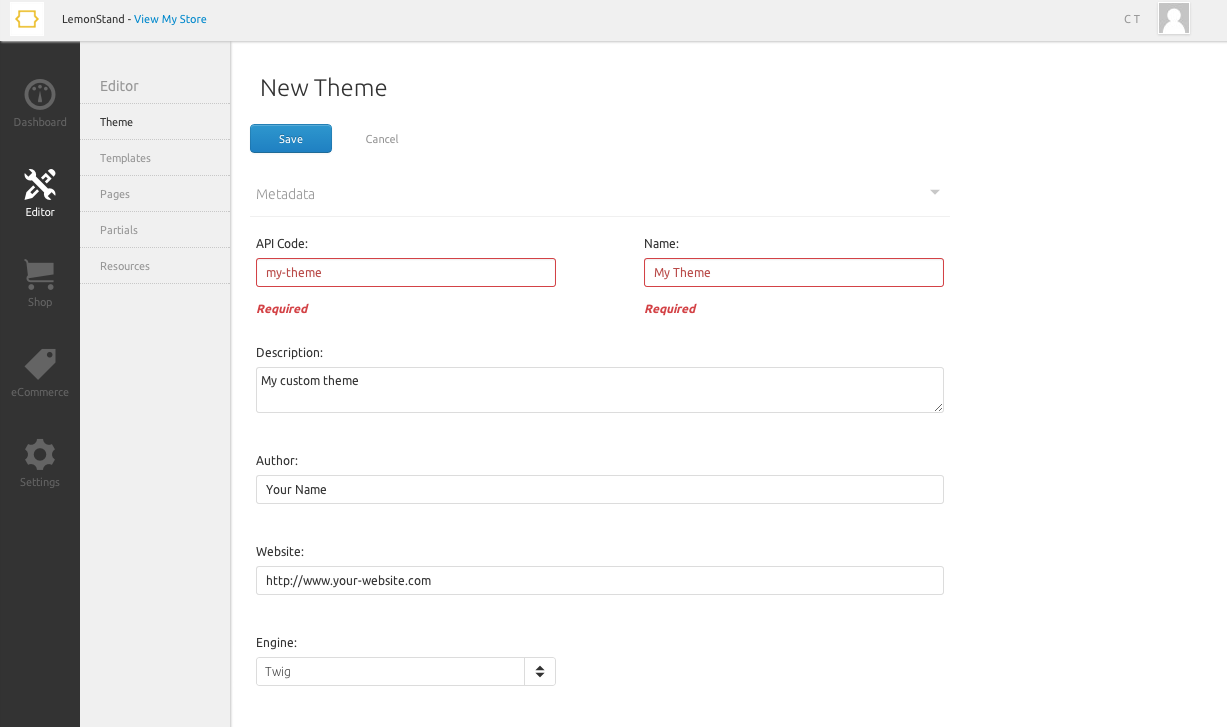Open View My Store link
Viewport: 1227px width, 727px height.
170,18
